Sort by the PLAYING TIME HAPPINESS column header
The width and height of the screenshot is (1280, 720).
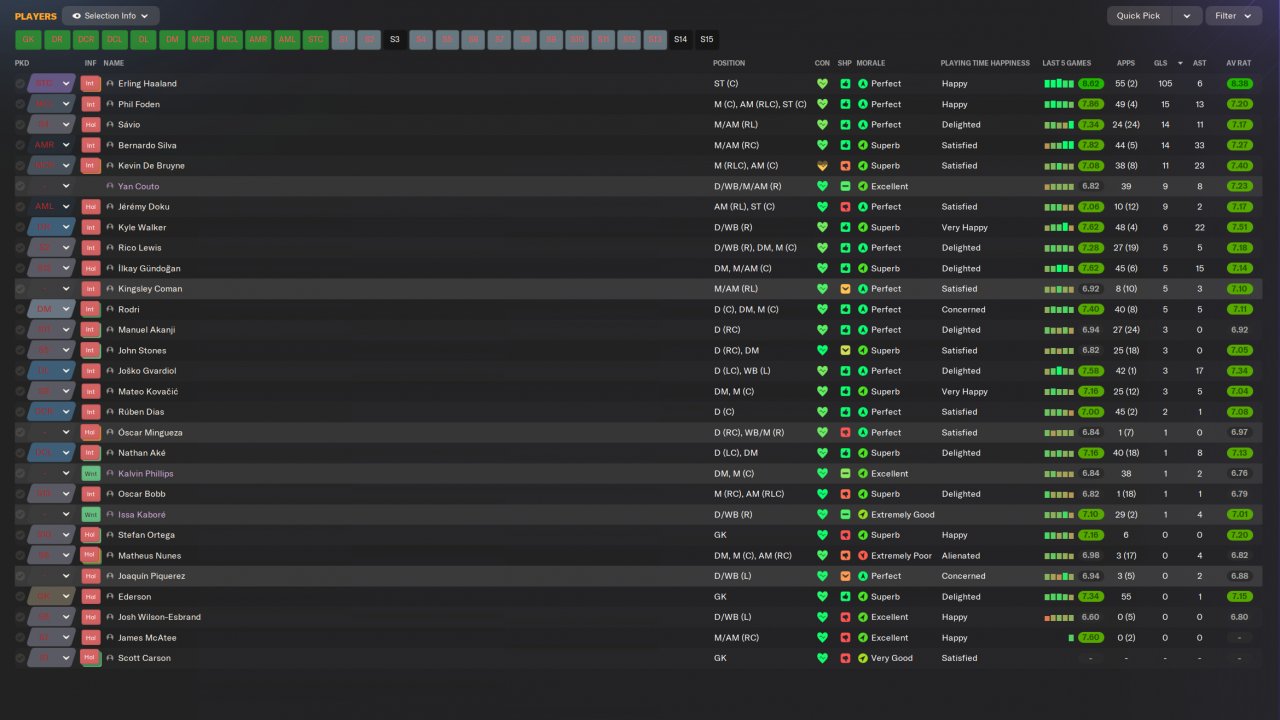click(x=985, y=63)
